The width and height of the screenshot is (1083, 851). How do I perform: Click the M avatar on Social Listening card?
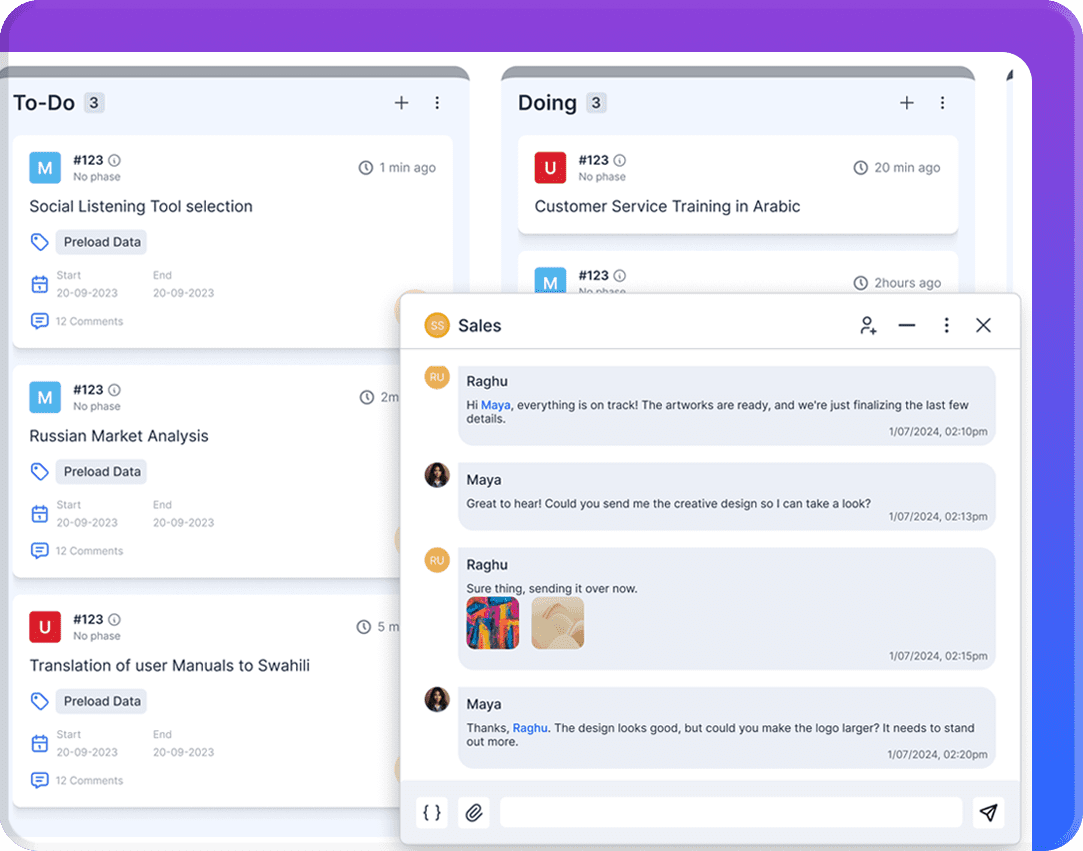(45, 168)
